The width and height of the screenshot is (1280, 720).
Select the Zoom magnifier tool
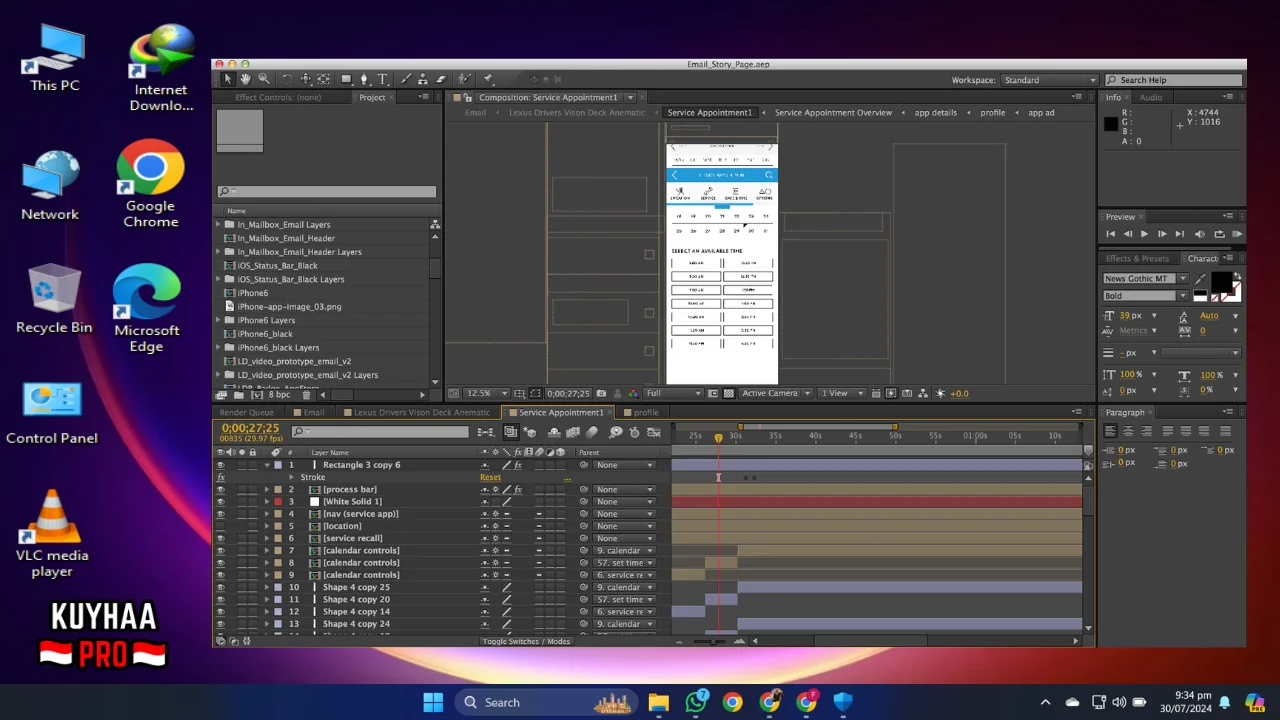(263, 79)
